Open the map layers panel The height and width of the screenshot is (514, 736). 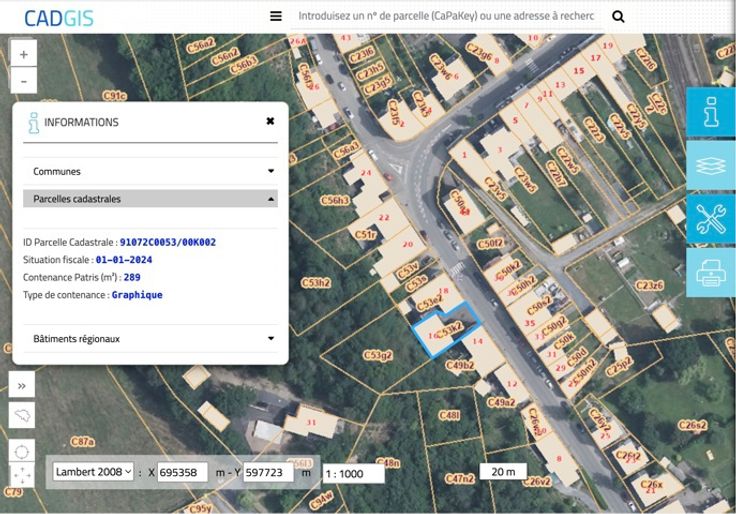[x=711, y=165]
